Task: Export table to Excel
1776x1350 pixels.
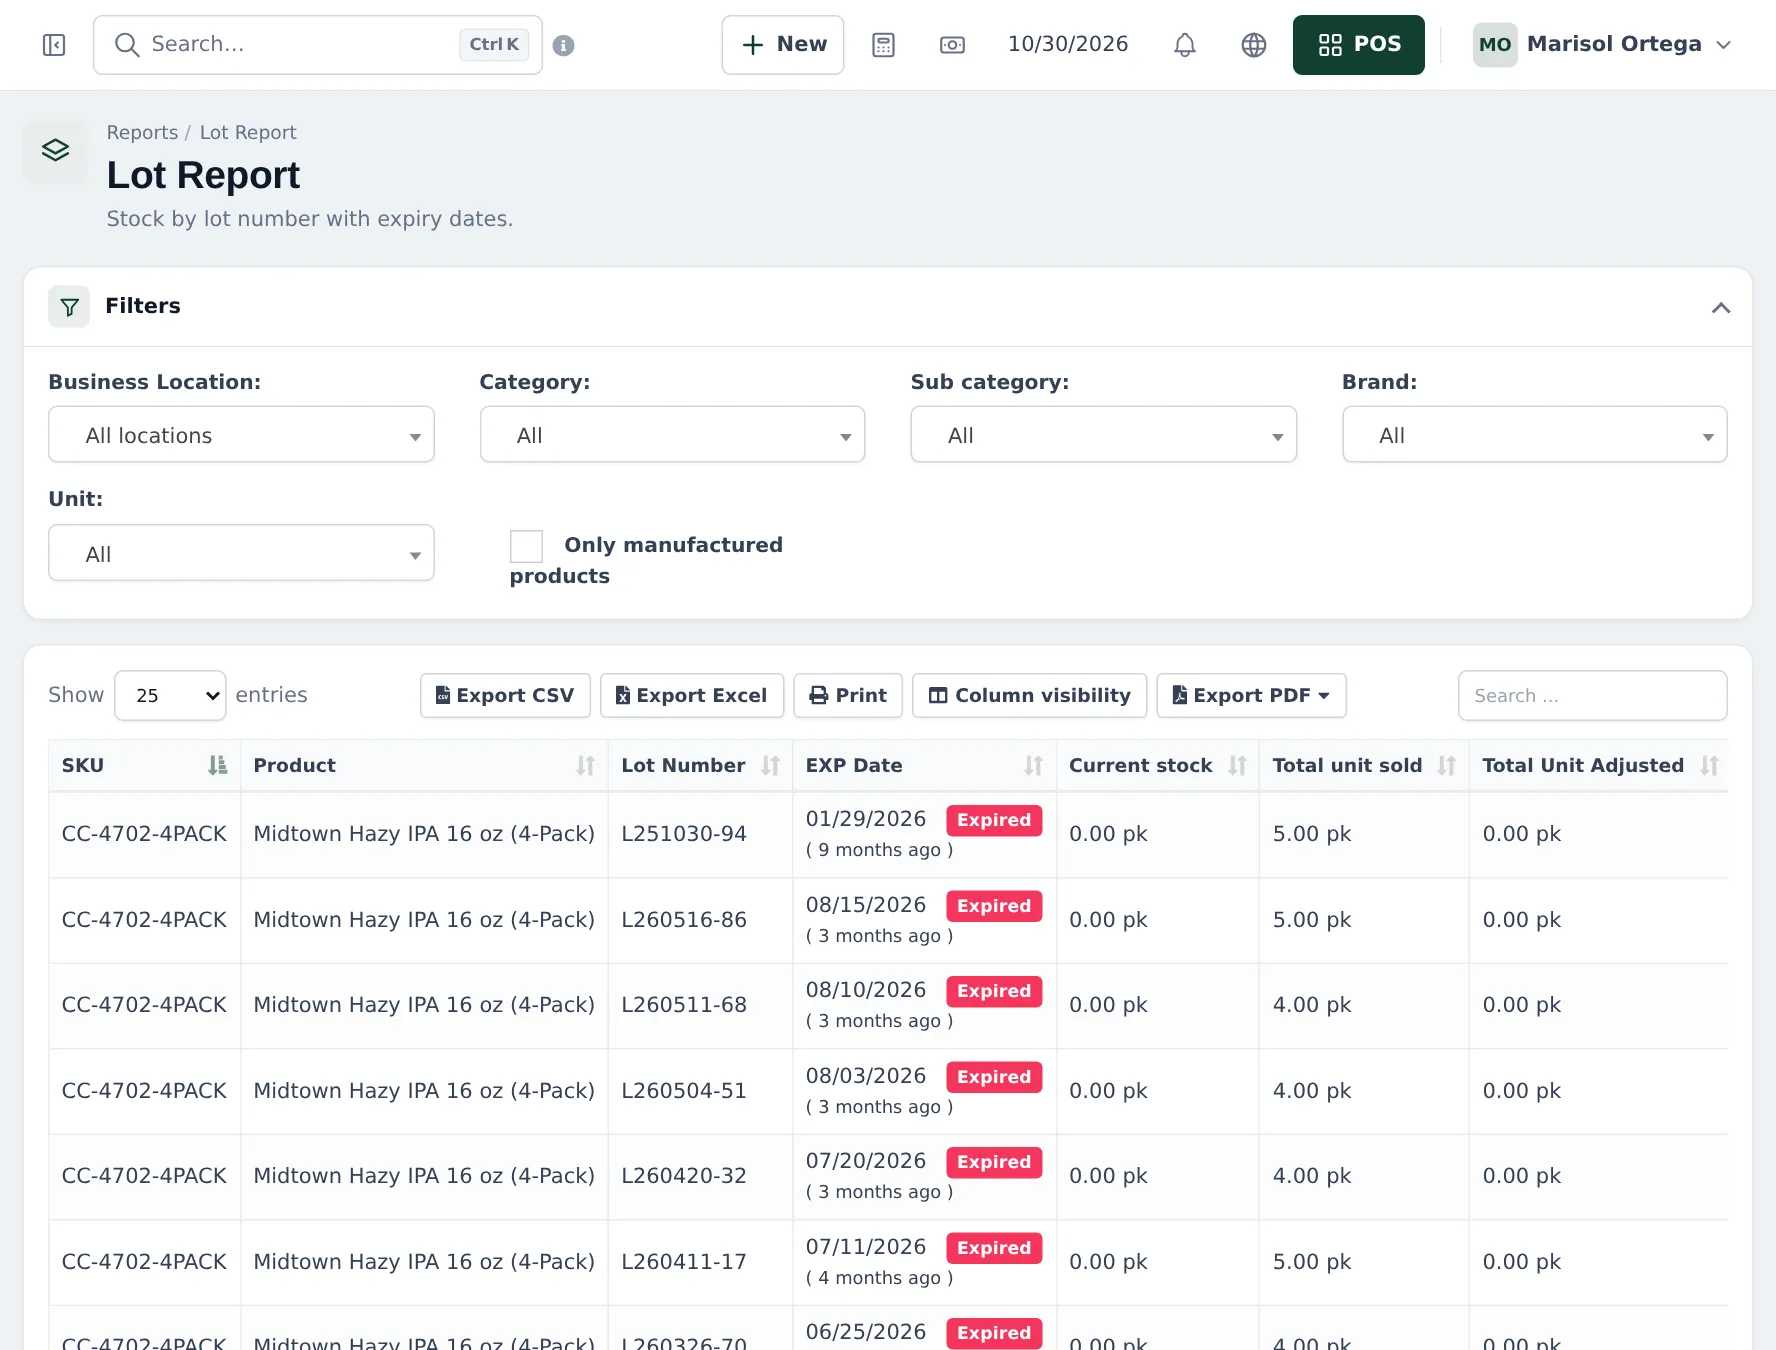Action: [x=692, y=696]
